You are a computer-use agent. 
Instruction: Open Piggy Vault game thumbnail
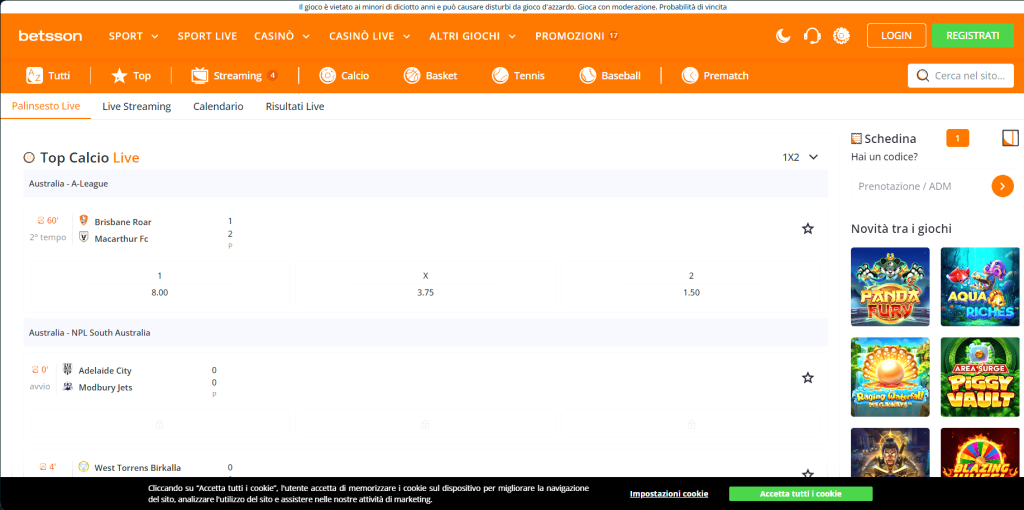click(x=980, y=377)
